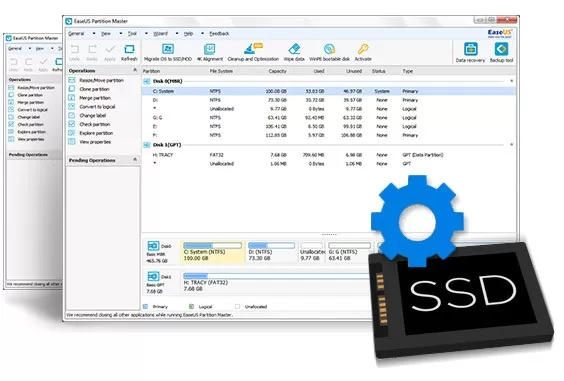Click Convert to logical in the back window
The width and height of the screenshot is (564, 381).
coord(28,110)
